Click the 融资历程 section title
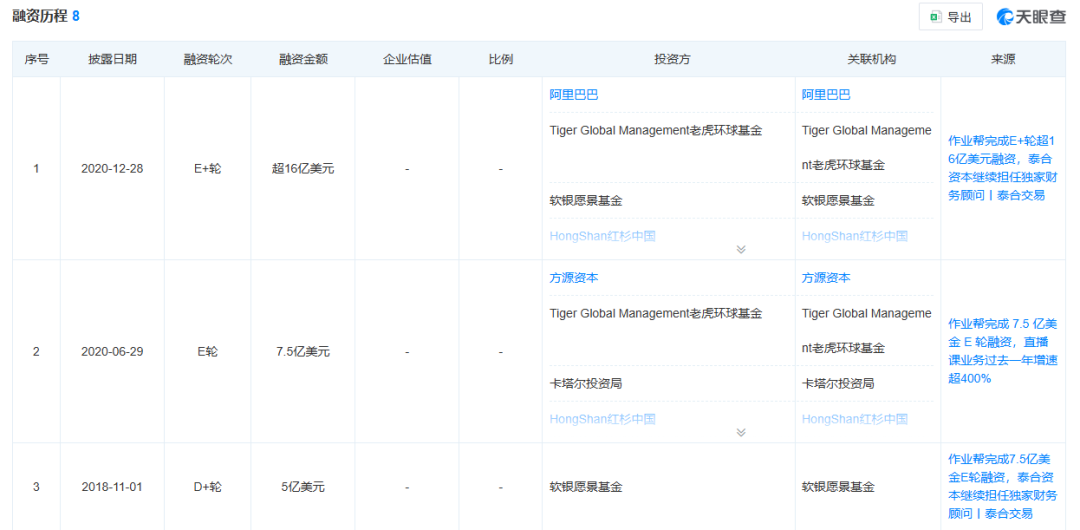The width and height of the screenshot is (1080, 530). click(40, 16)
